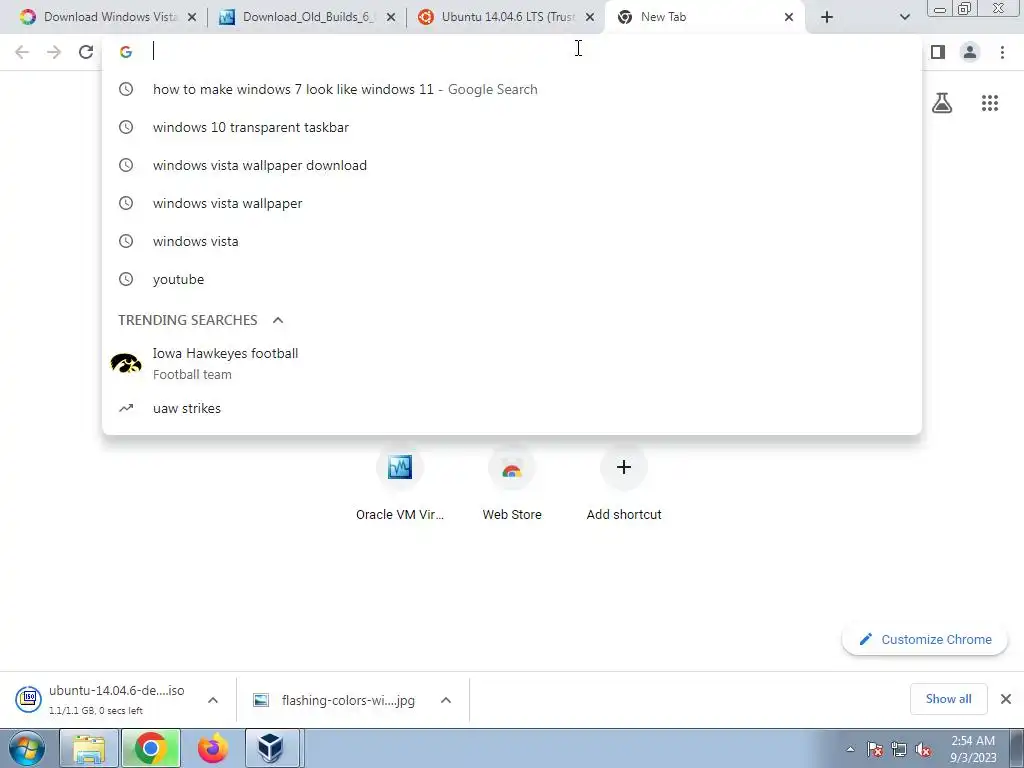Screen dimensions: 1024x768
Task: Reload the current page
Action: pos(86,52)
